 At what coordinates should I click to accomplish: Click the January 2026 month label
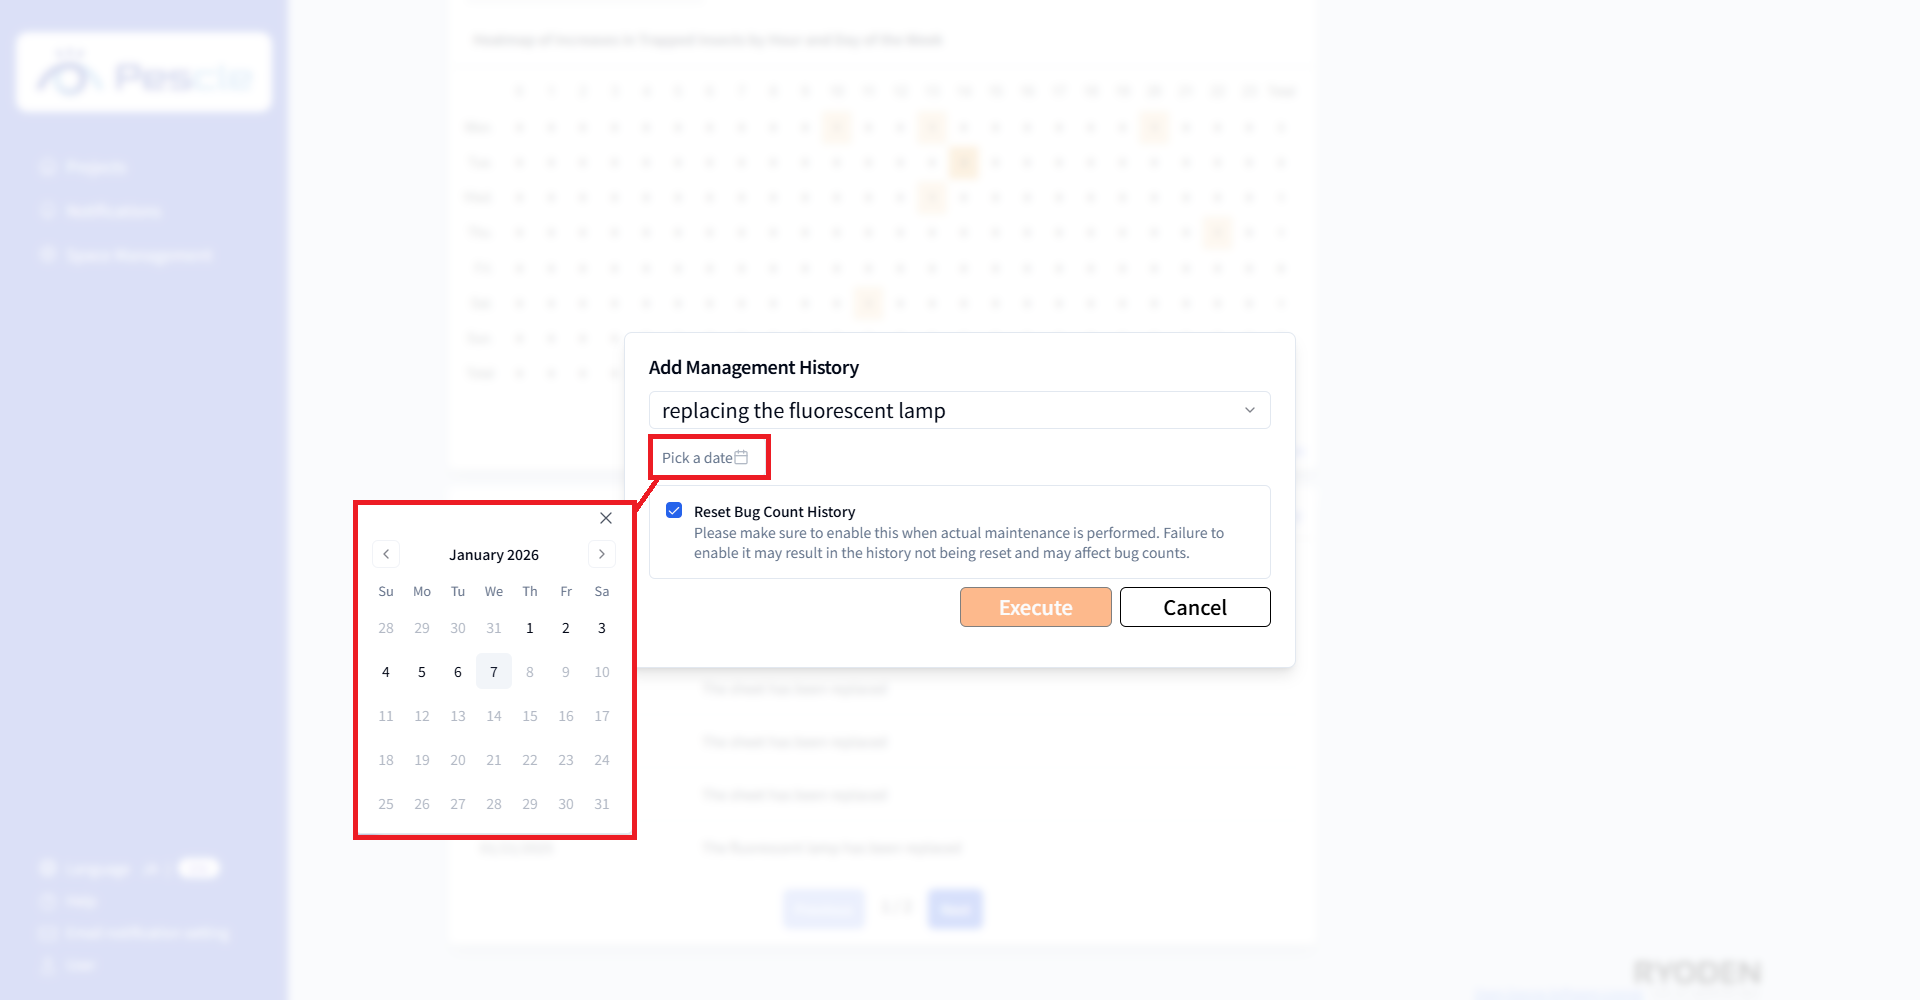coord(494,555)
